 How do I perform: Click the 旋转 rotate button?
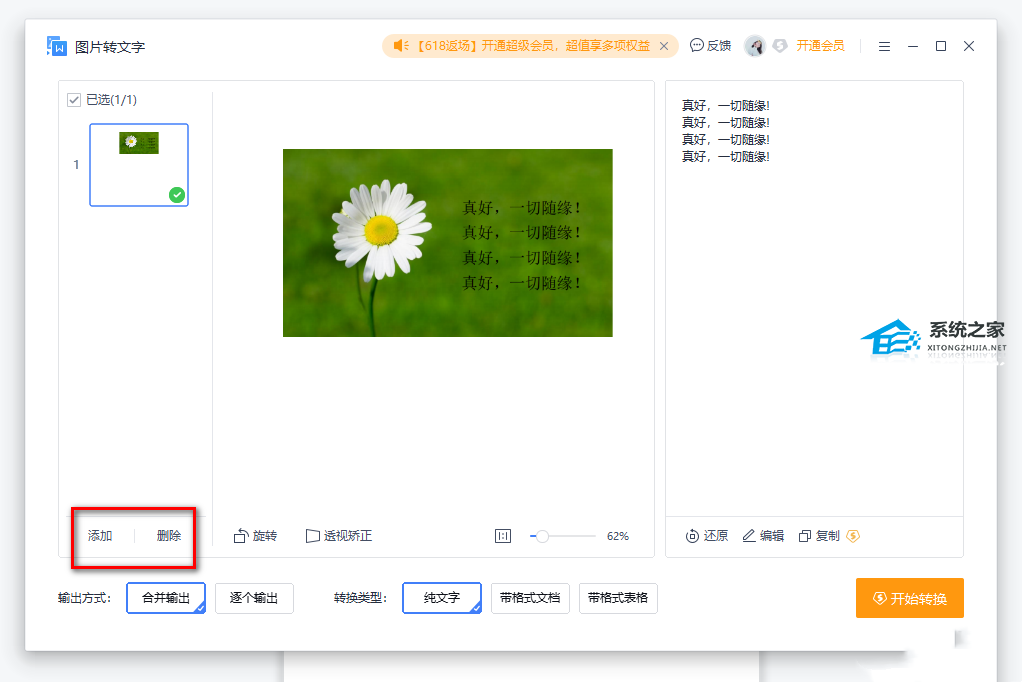(256, 536)
